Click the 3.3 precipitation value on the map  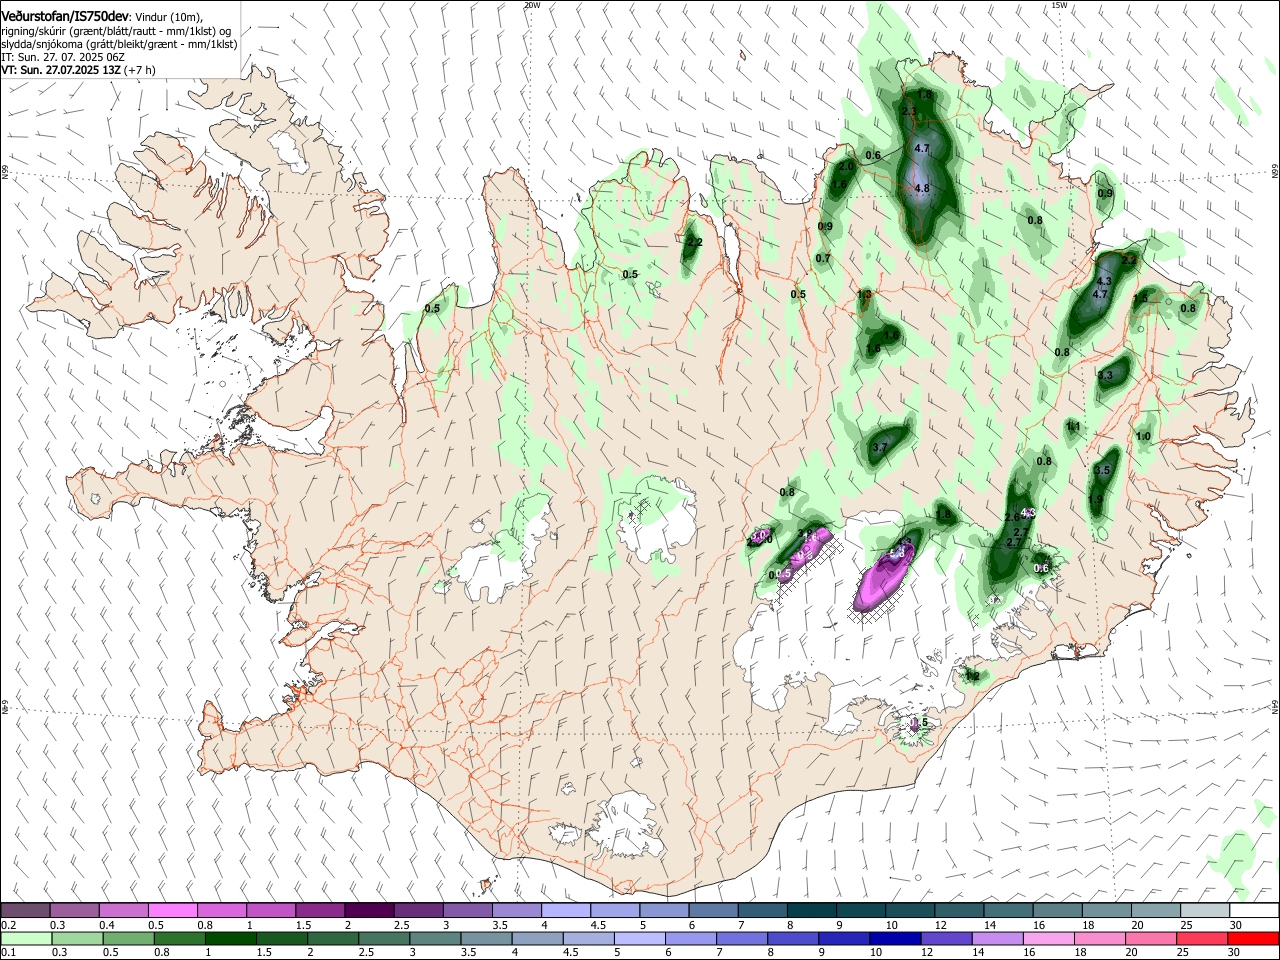coord(1105,376)
